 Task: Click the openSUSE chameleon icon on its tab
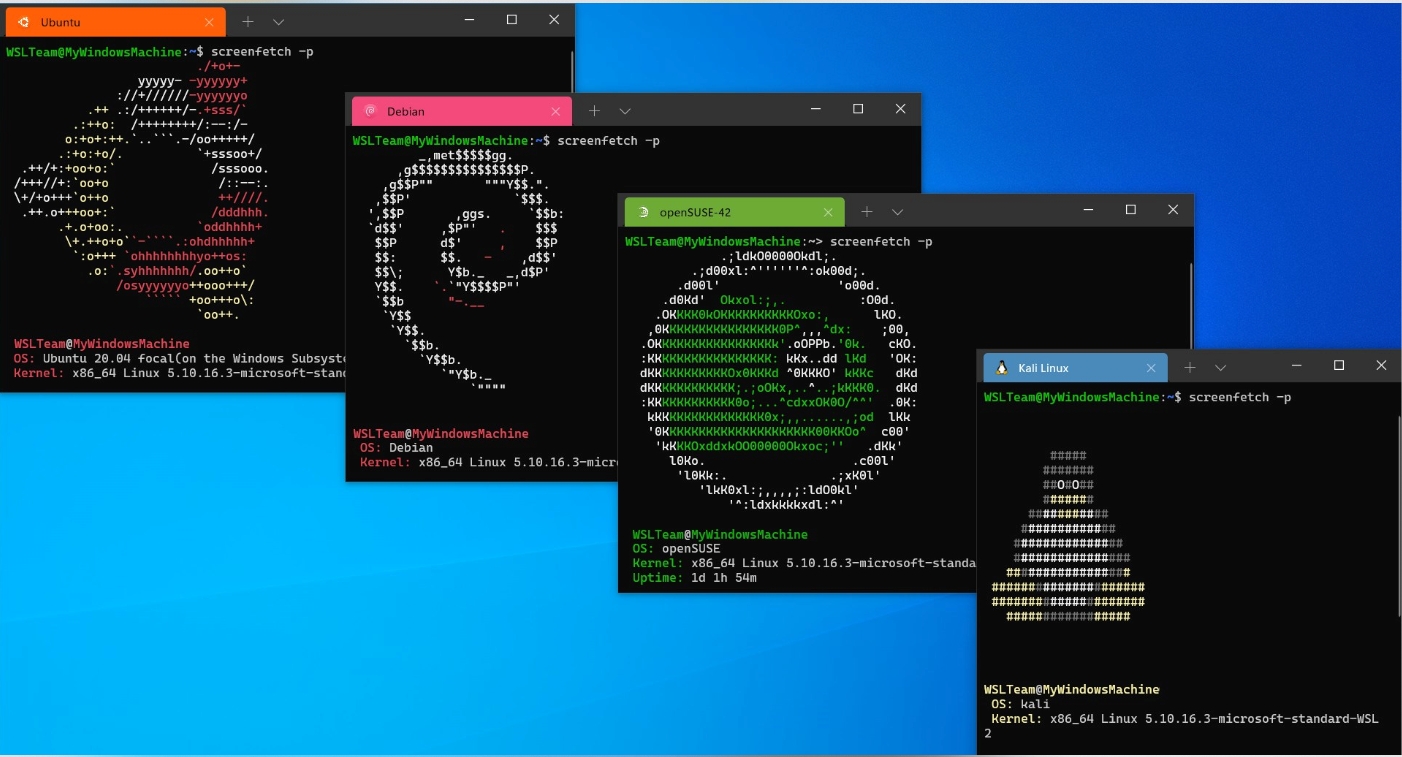644,212
